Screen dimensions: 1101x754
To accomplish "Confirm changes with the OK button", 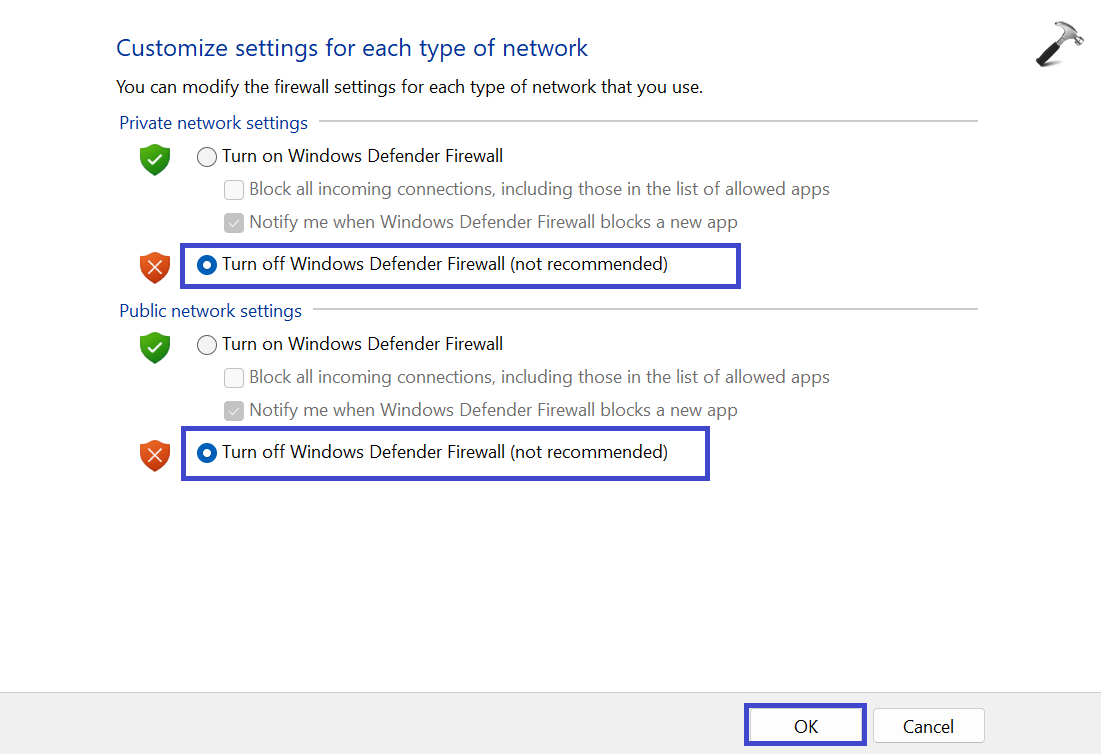I will click(806, 726).
